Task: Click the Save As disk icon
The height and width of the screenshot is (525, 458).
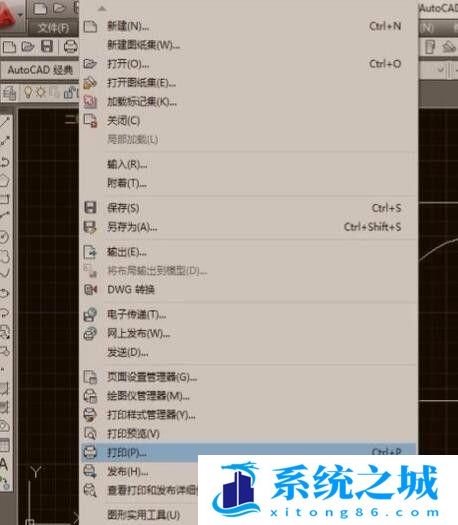Action: point(90,227)
